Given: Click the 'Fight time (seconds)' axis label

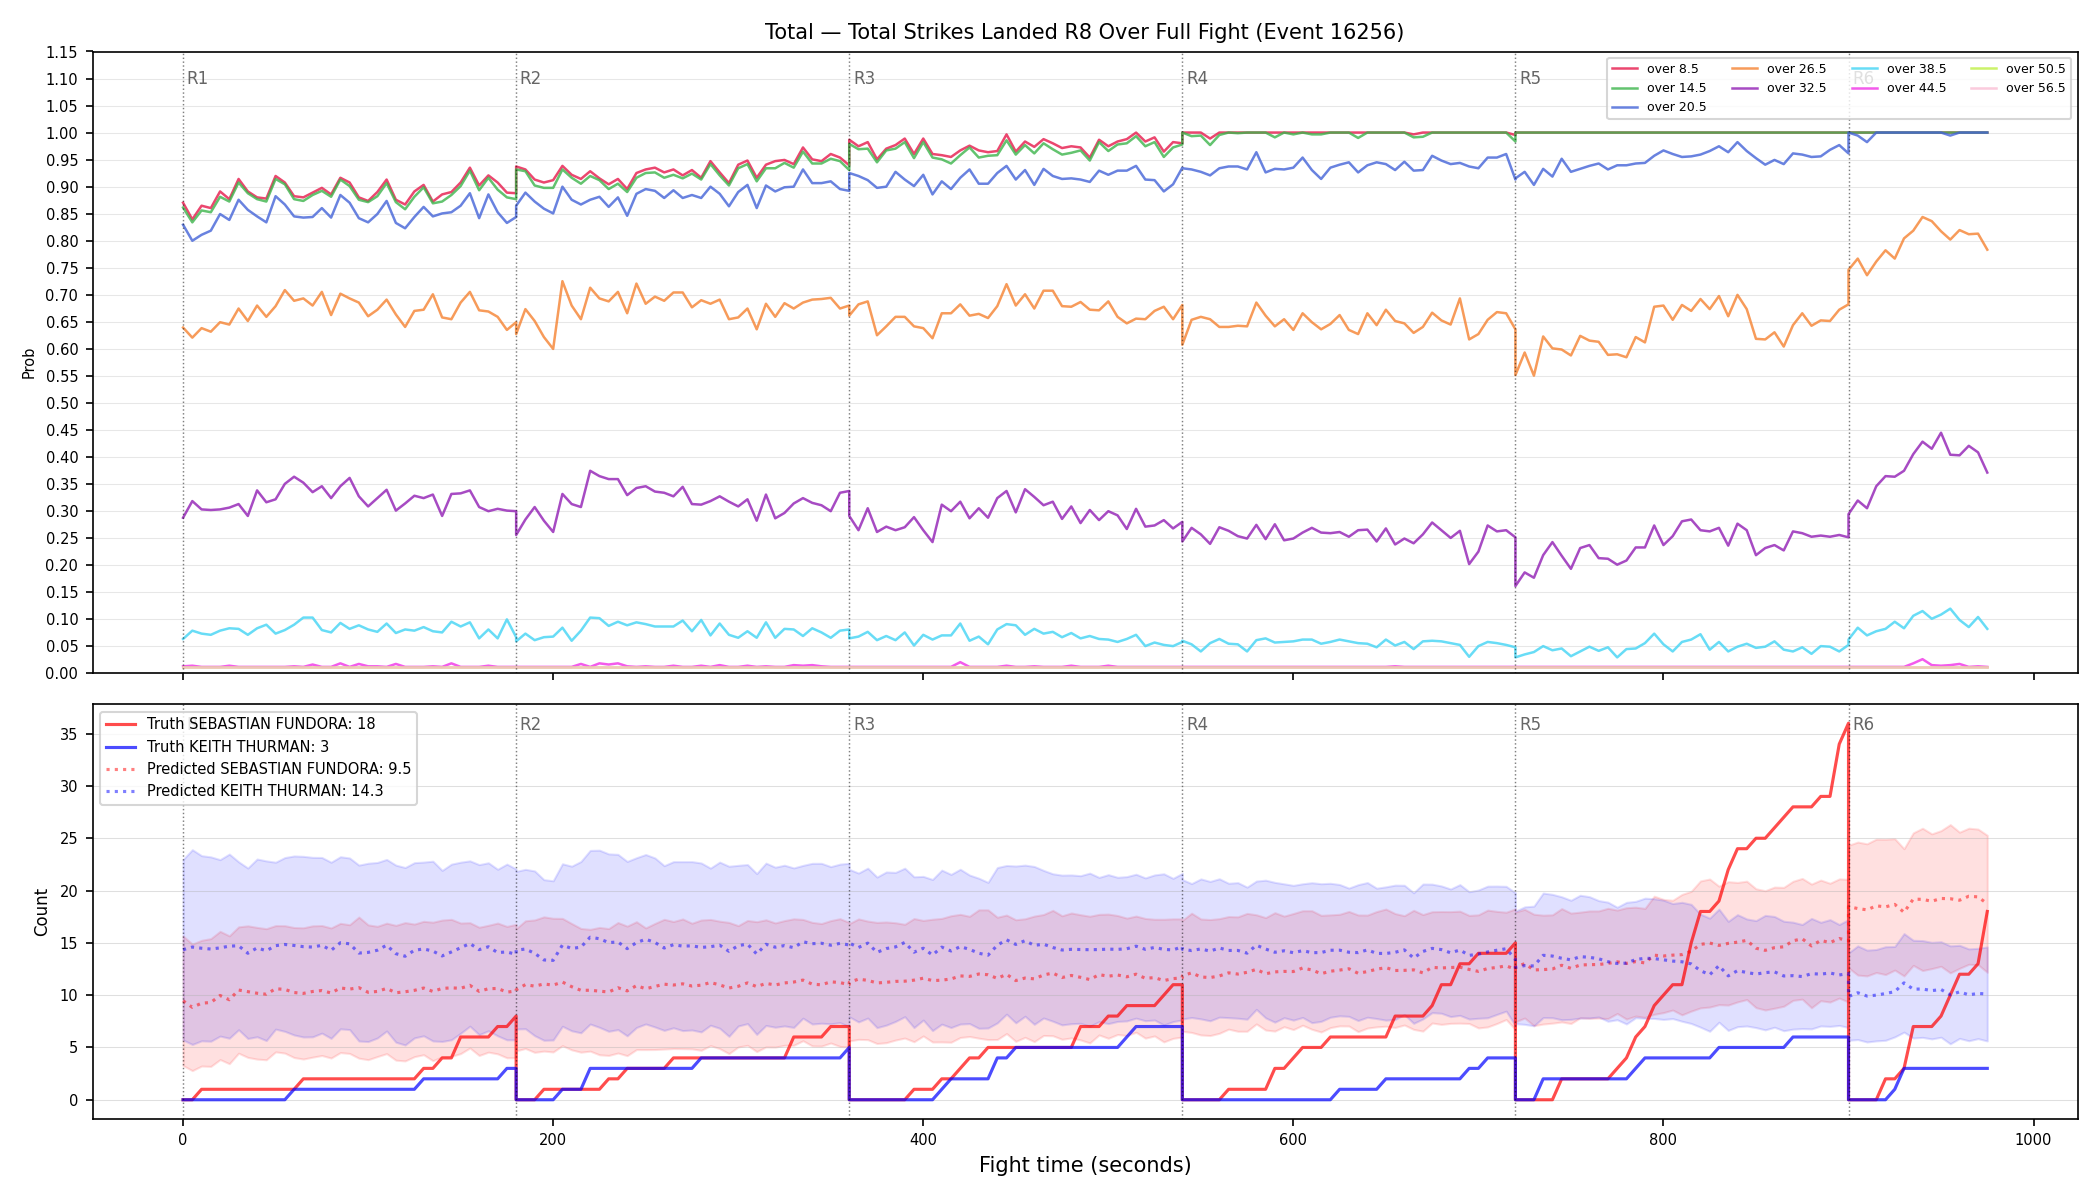Looking at the screenshot, I should [1085, 1165].
